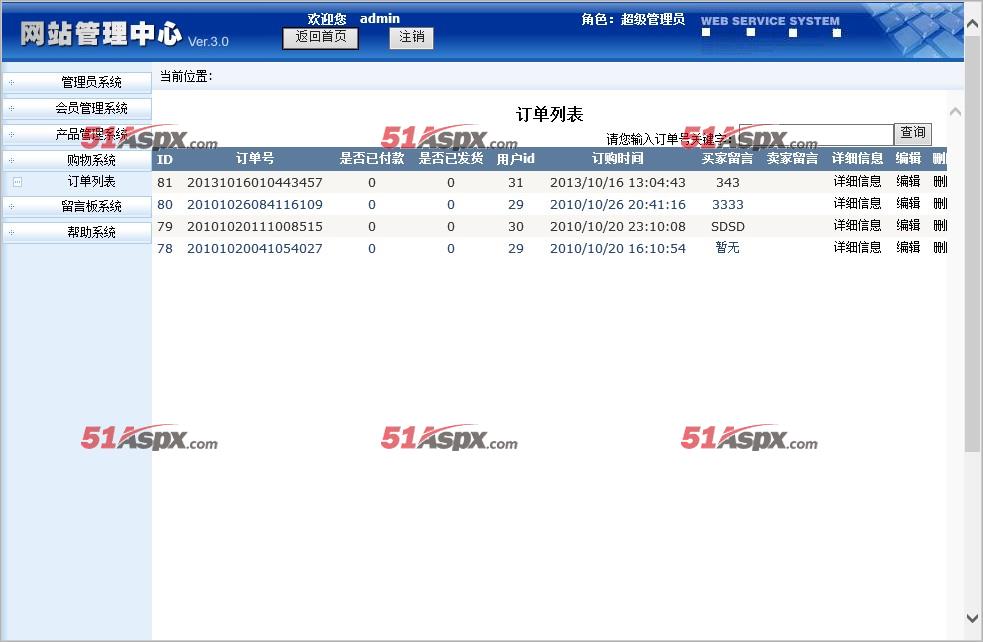Click the inner frame scroll-up arrow
The image size is (983, 642).
pyautogui.click(x=955, y=112)
